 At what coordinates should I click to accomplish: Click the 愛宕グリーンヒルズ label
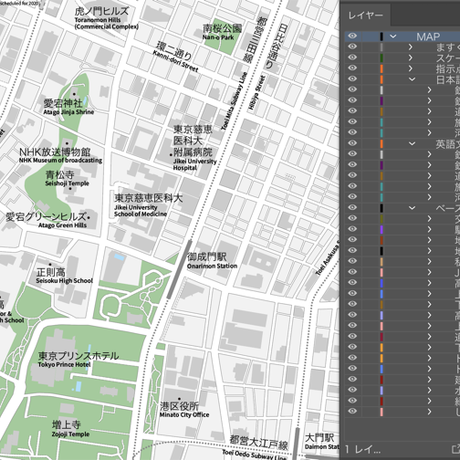tap(46, 217)
